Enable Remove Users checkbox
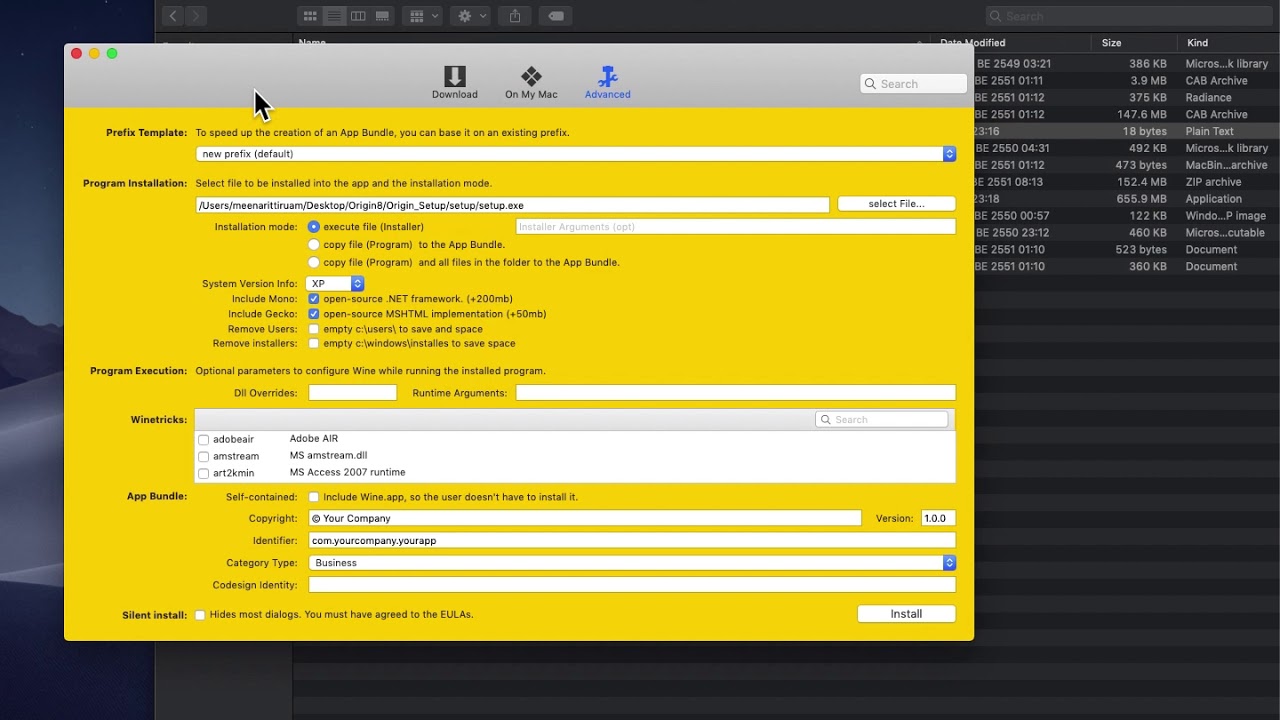 point(314,329)
